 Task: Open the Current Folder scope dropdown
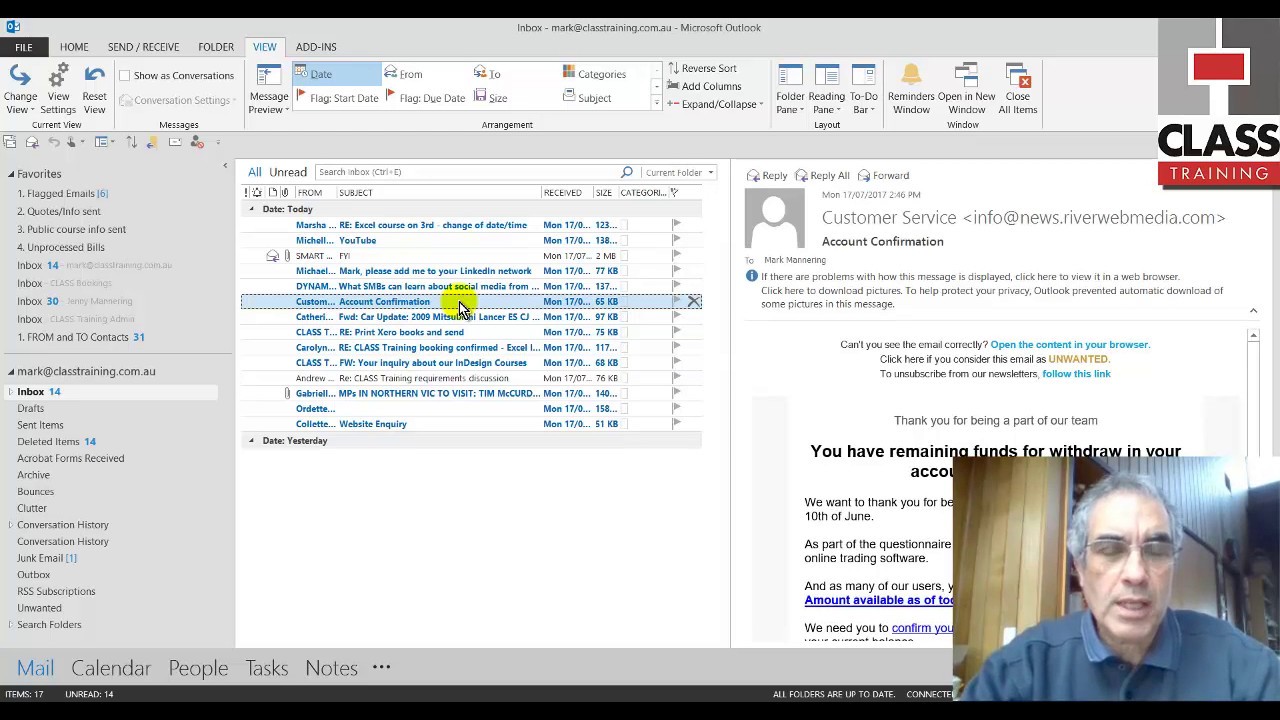(679, 172)
